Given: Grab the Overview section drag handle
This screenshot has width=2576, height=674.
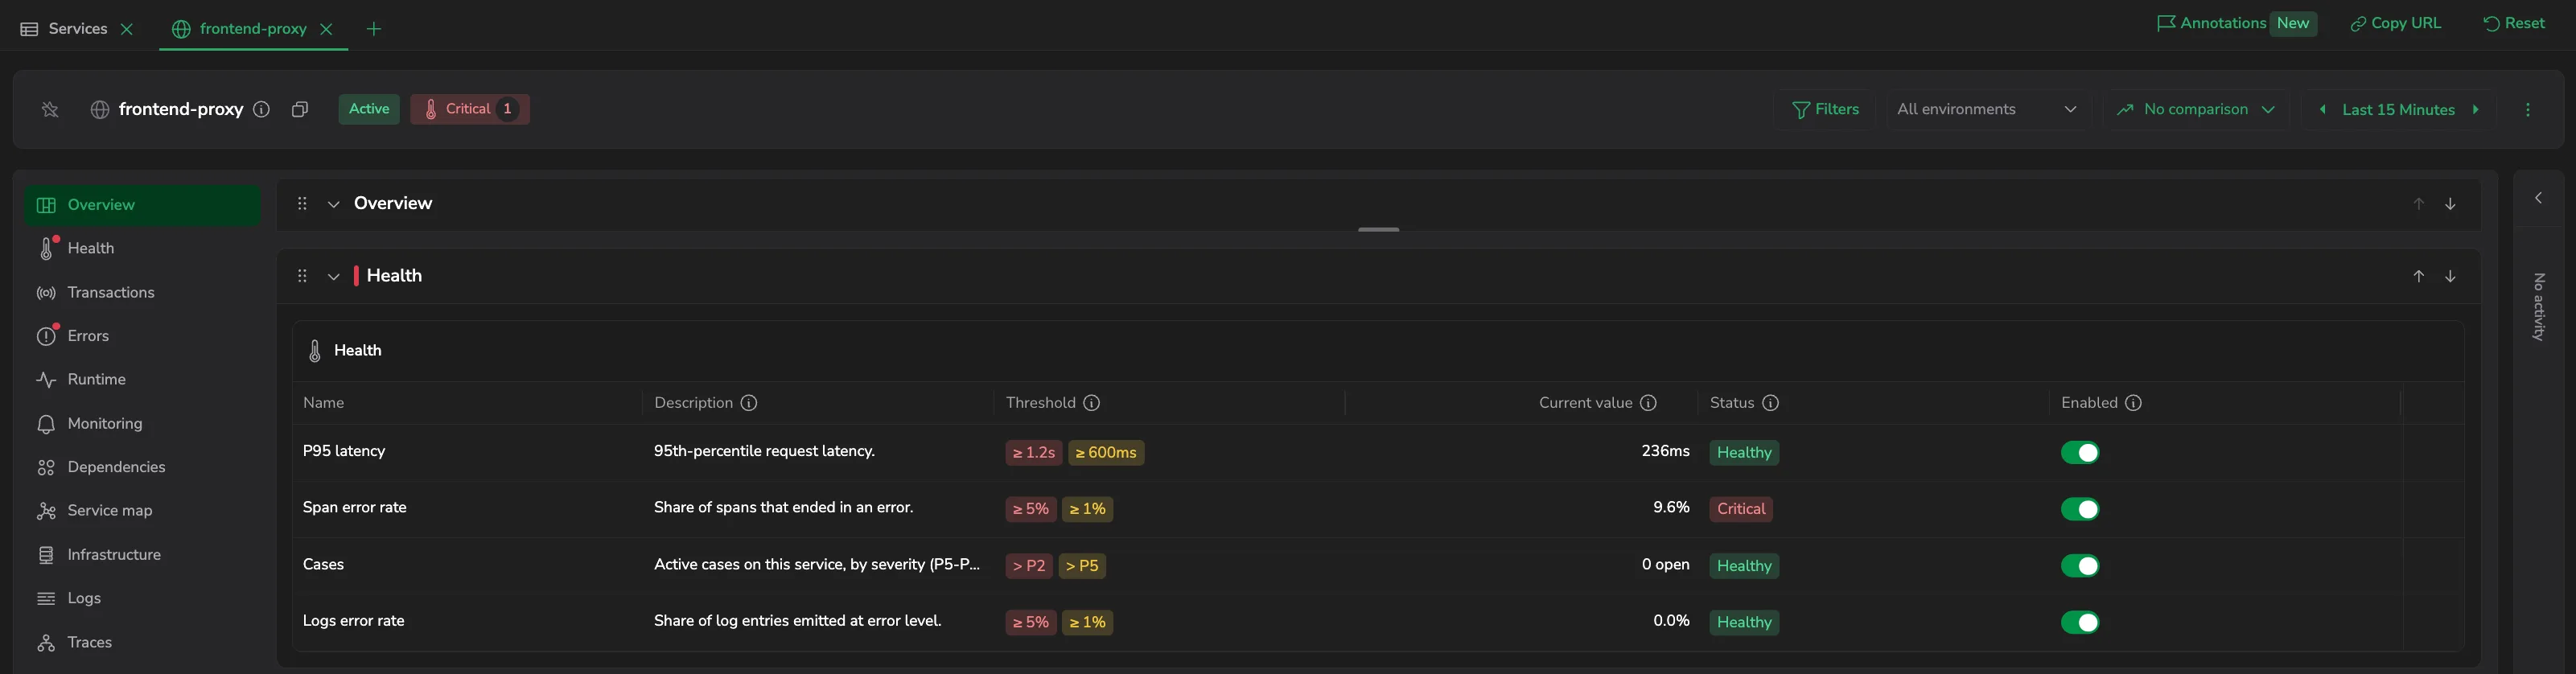Looking at the screenshot, I should (x=302, y=204).
